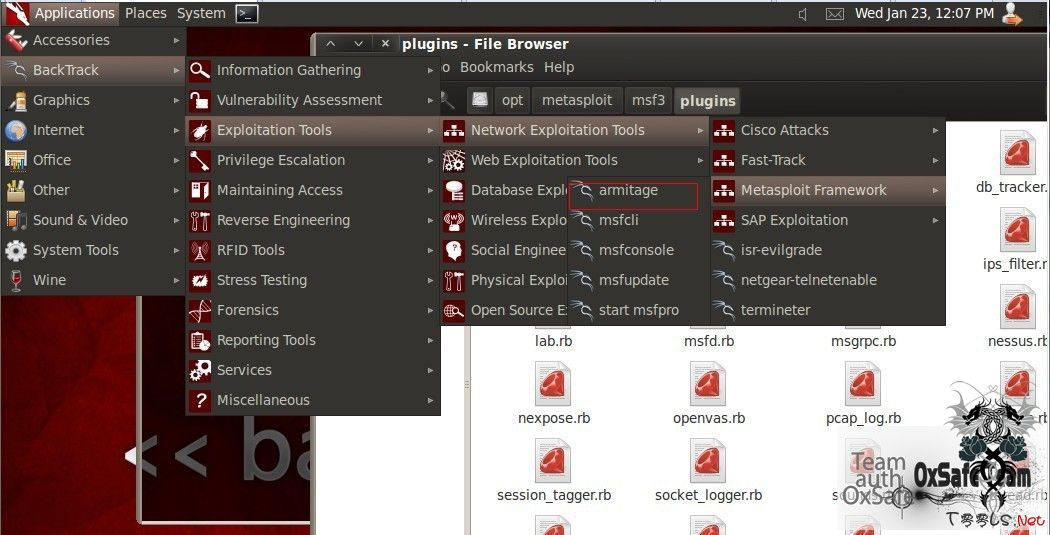Launch netgear-telnetenable
The height and width of the screenshot is (535, 1050).
click(x=828, y=281)
